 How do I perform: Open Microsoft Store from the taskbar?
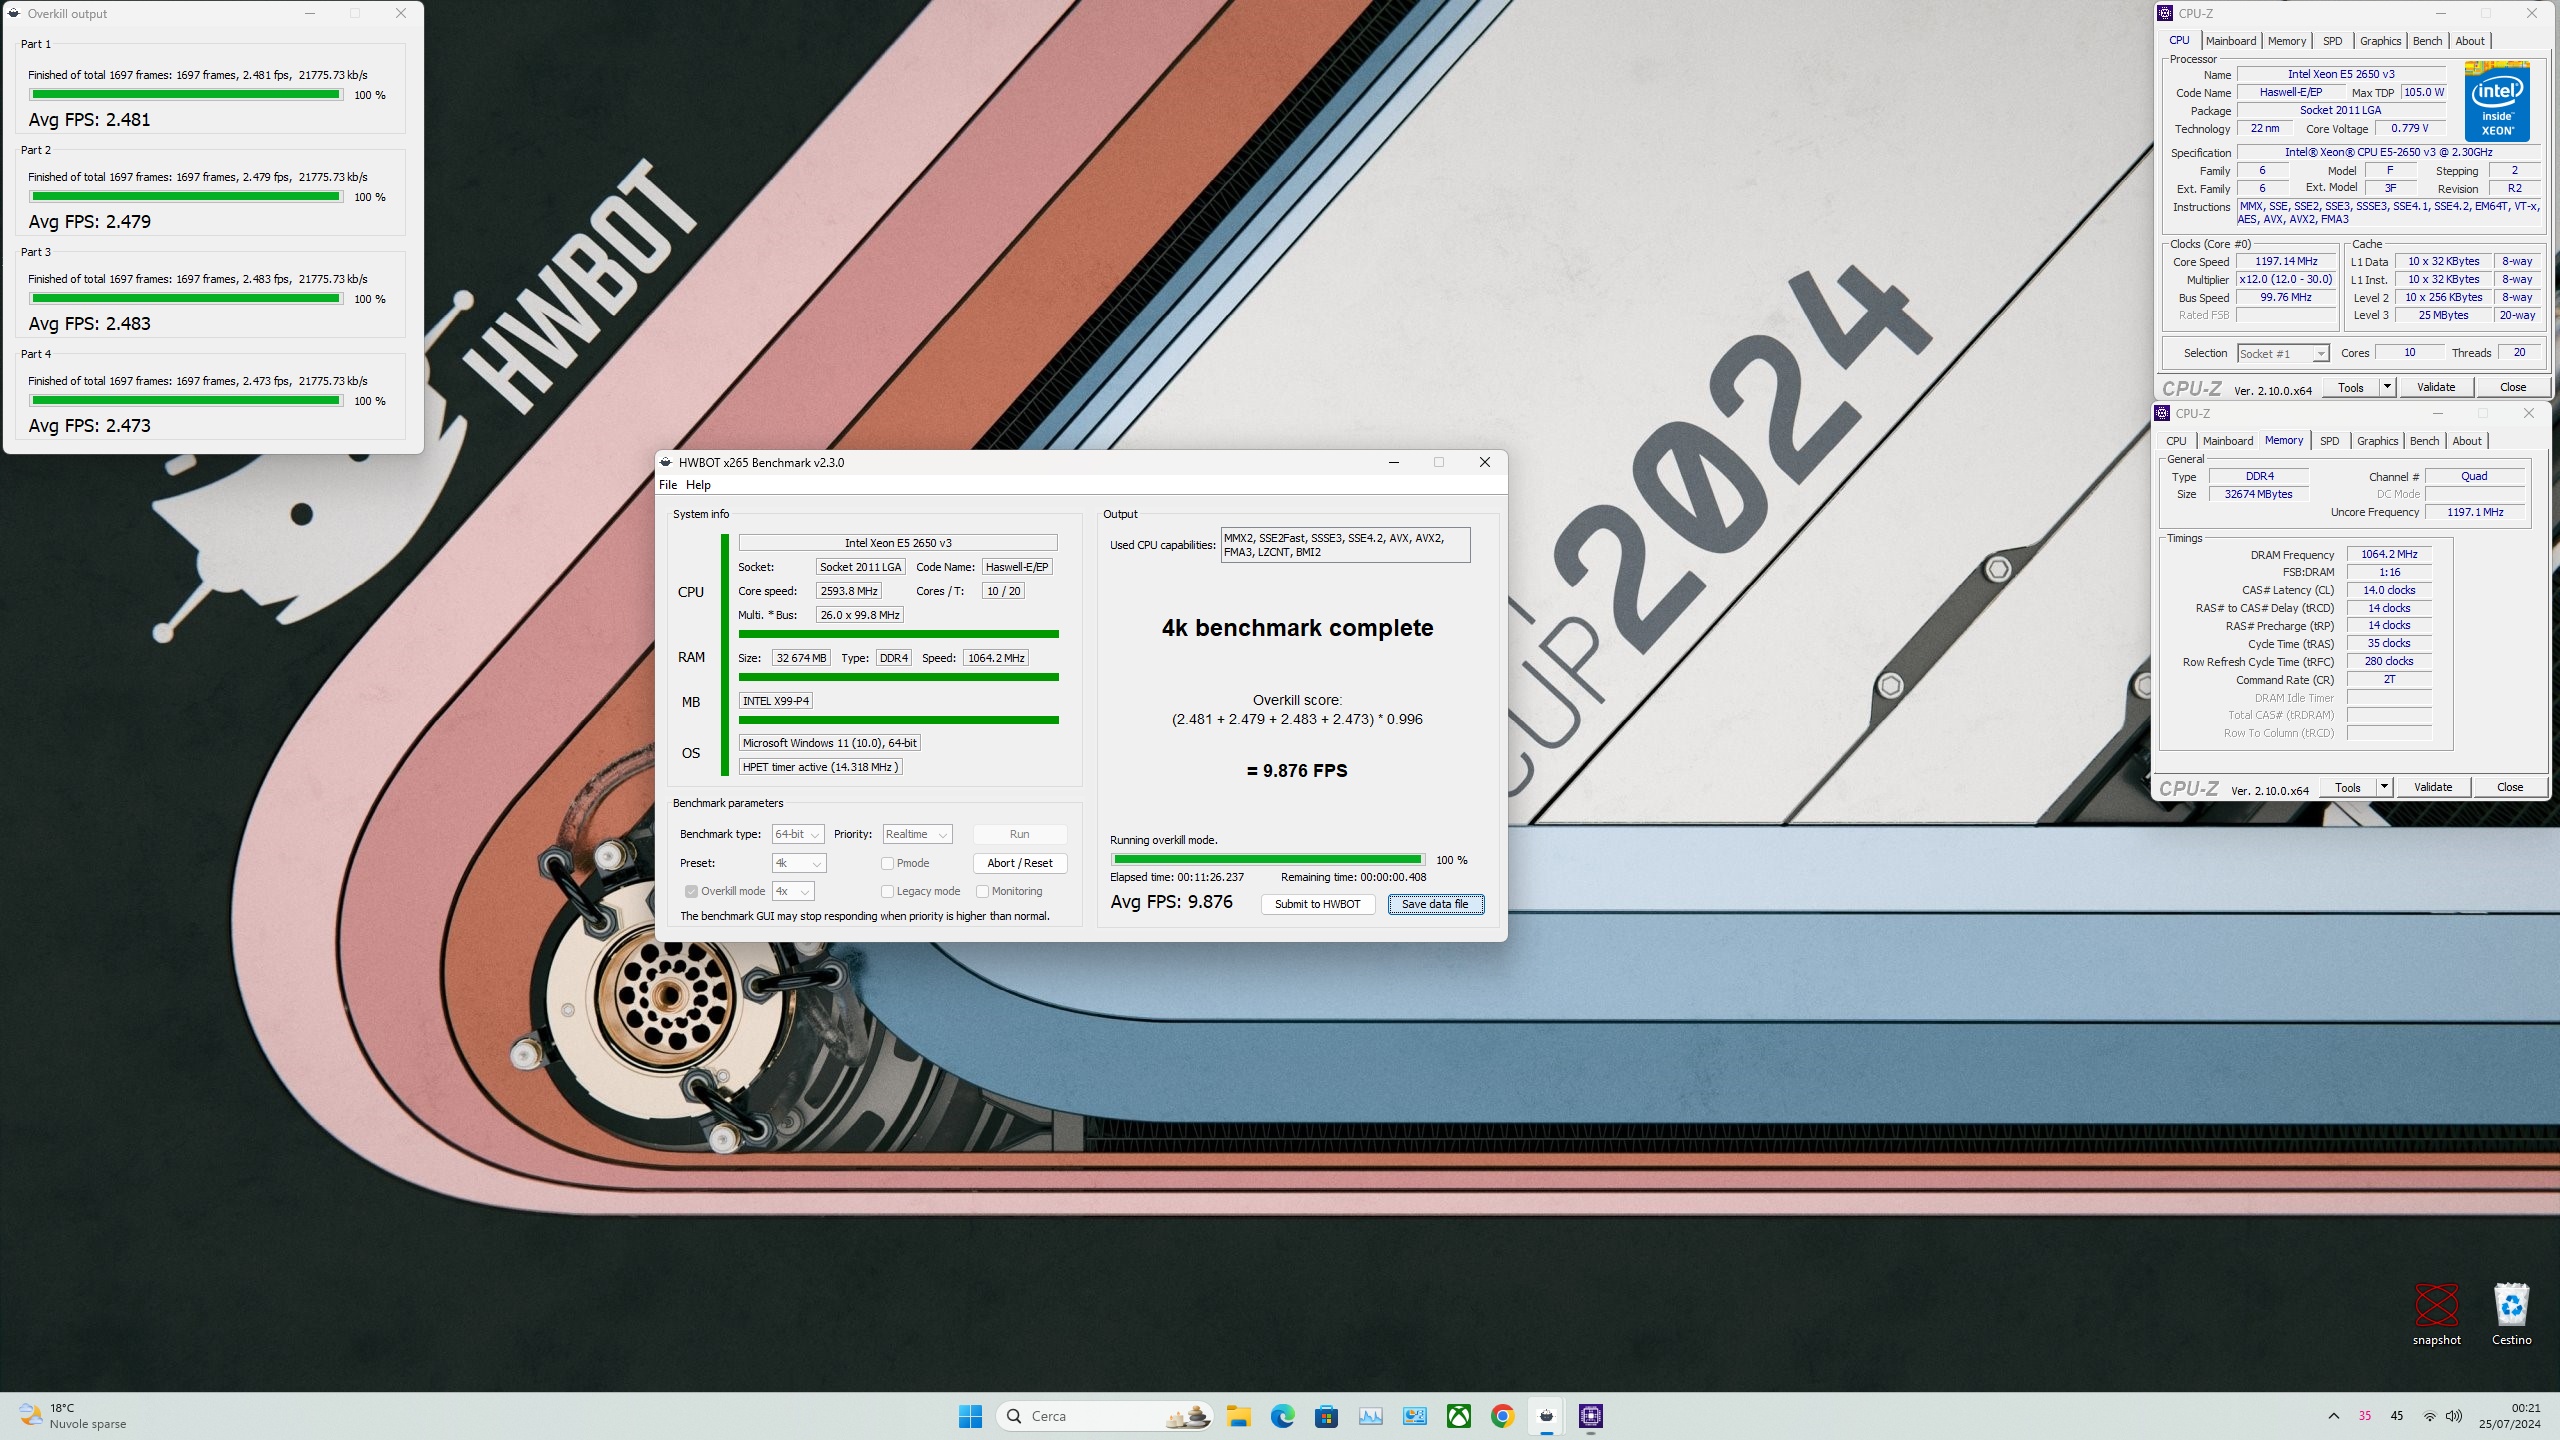pos(1327,1416)
